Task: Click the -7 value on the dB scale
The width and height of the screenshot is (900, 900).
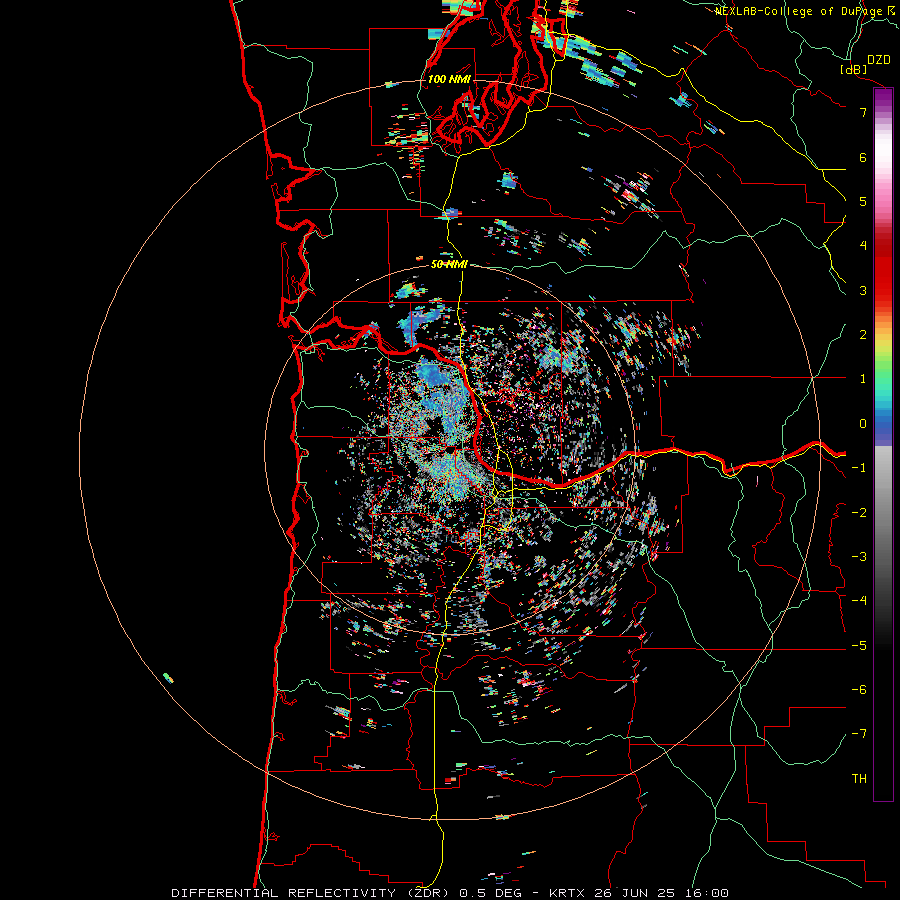Action: (859, 734)
